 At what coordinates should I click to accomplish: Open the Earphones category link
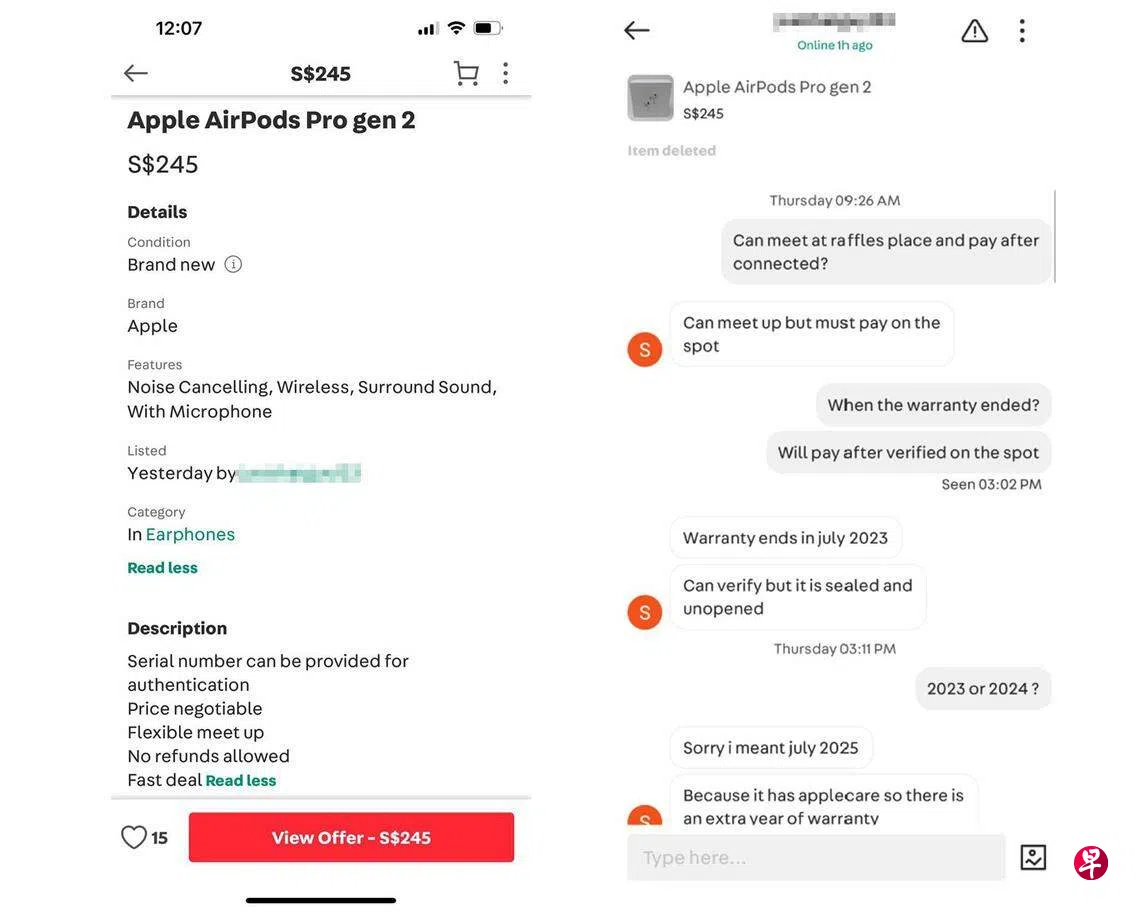pos(190,535)
